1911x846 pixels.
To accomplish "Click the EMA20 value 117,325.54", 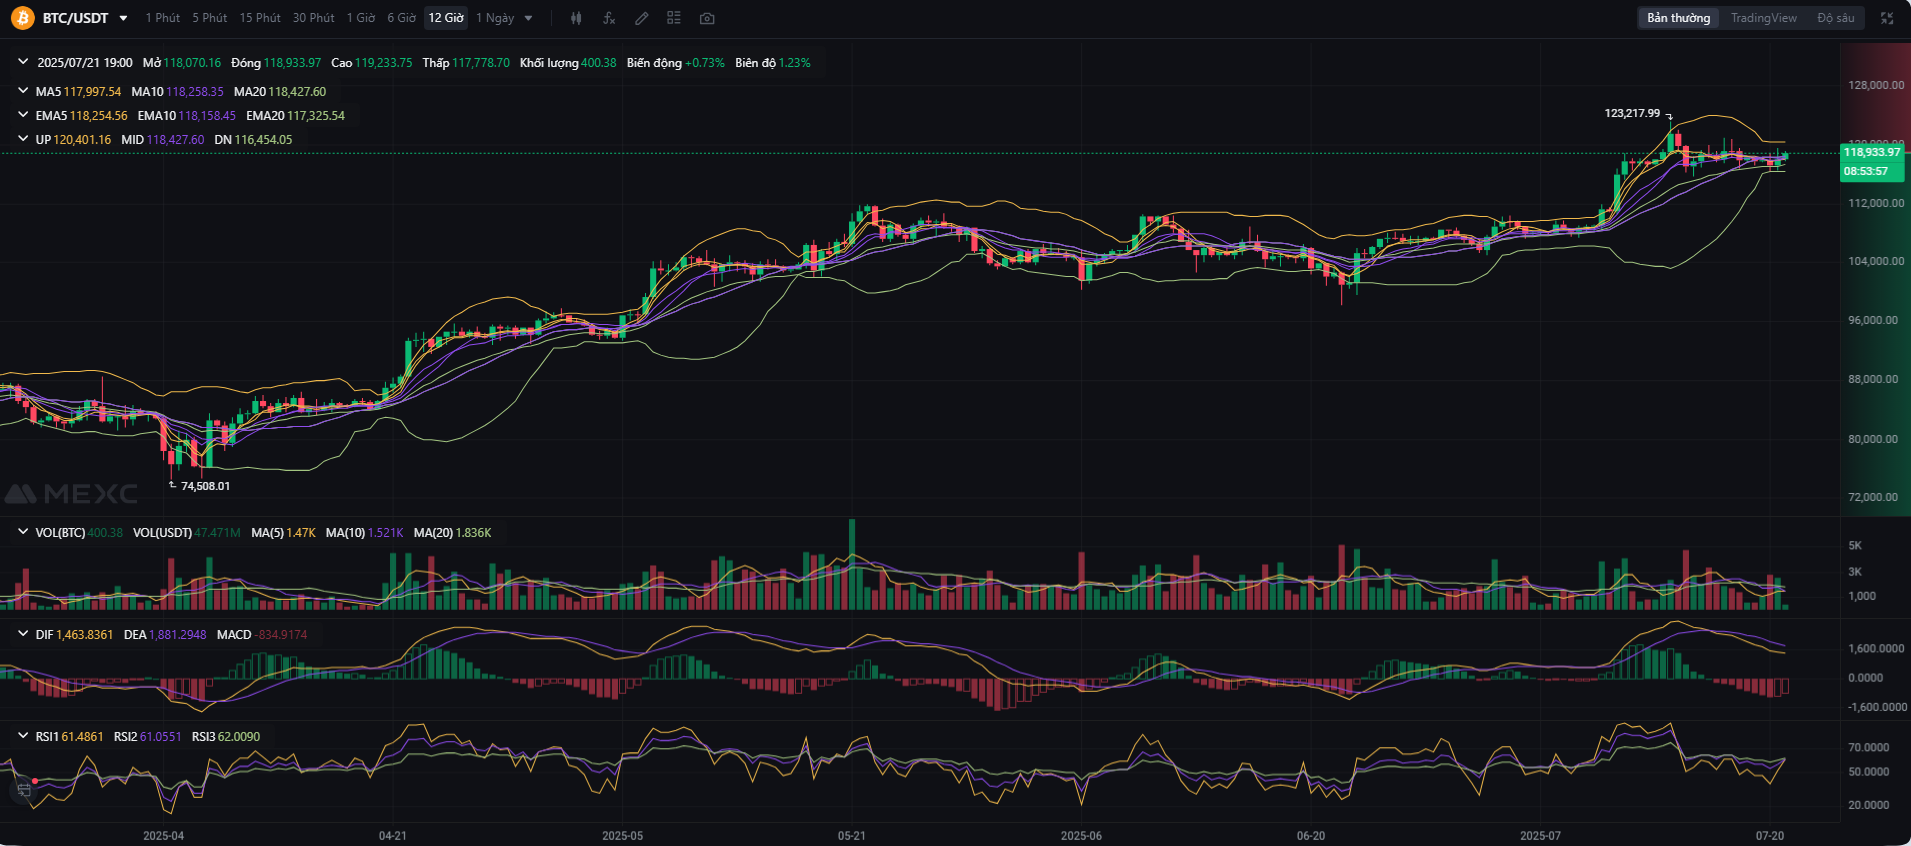I will (x=316, y=115).
